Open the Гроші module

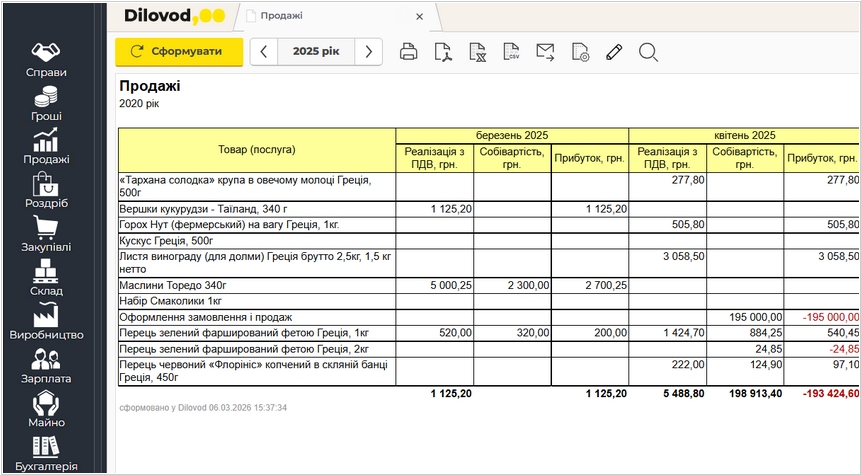46,104
